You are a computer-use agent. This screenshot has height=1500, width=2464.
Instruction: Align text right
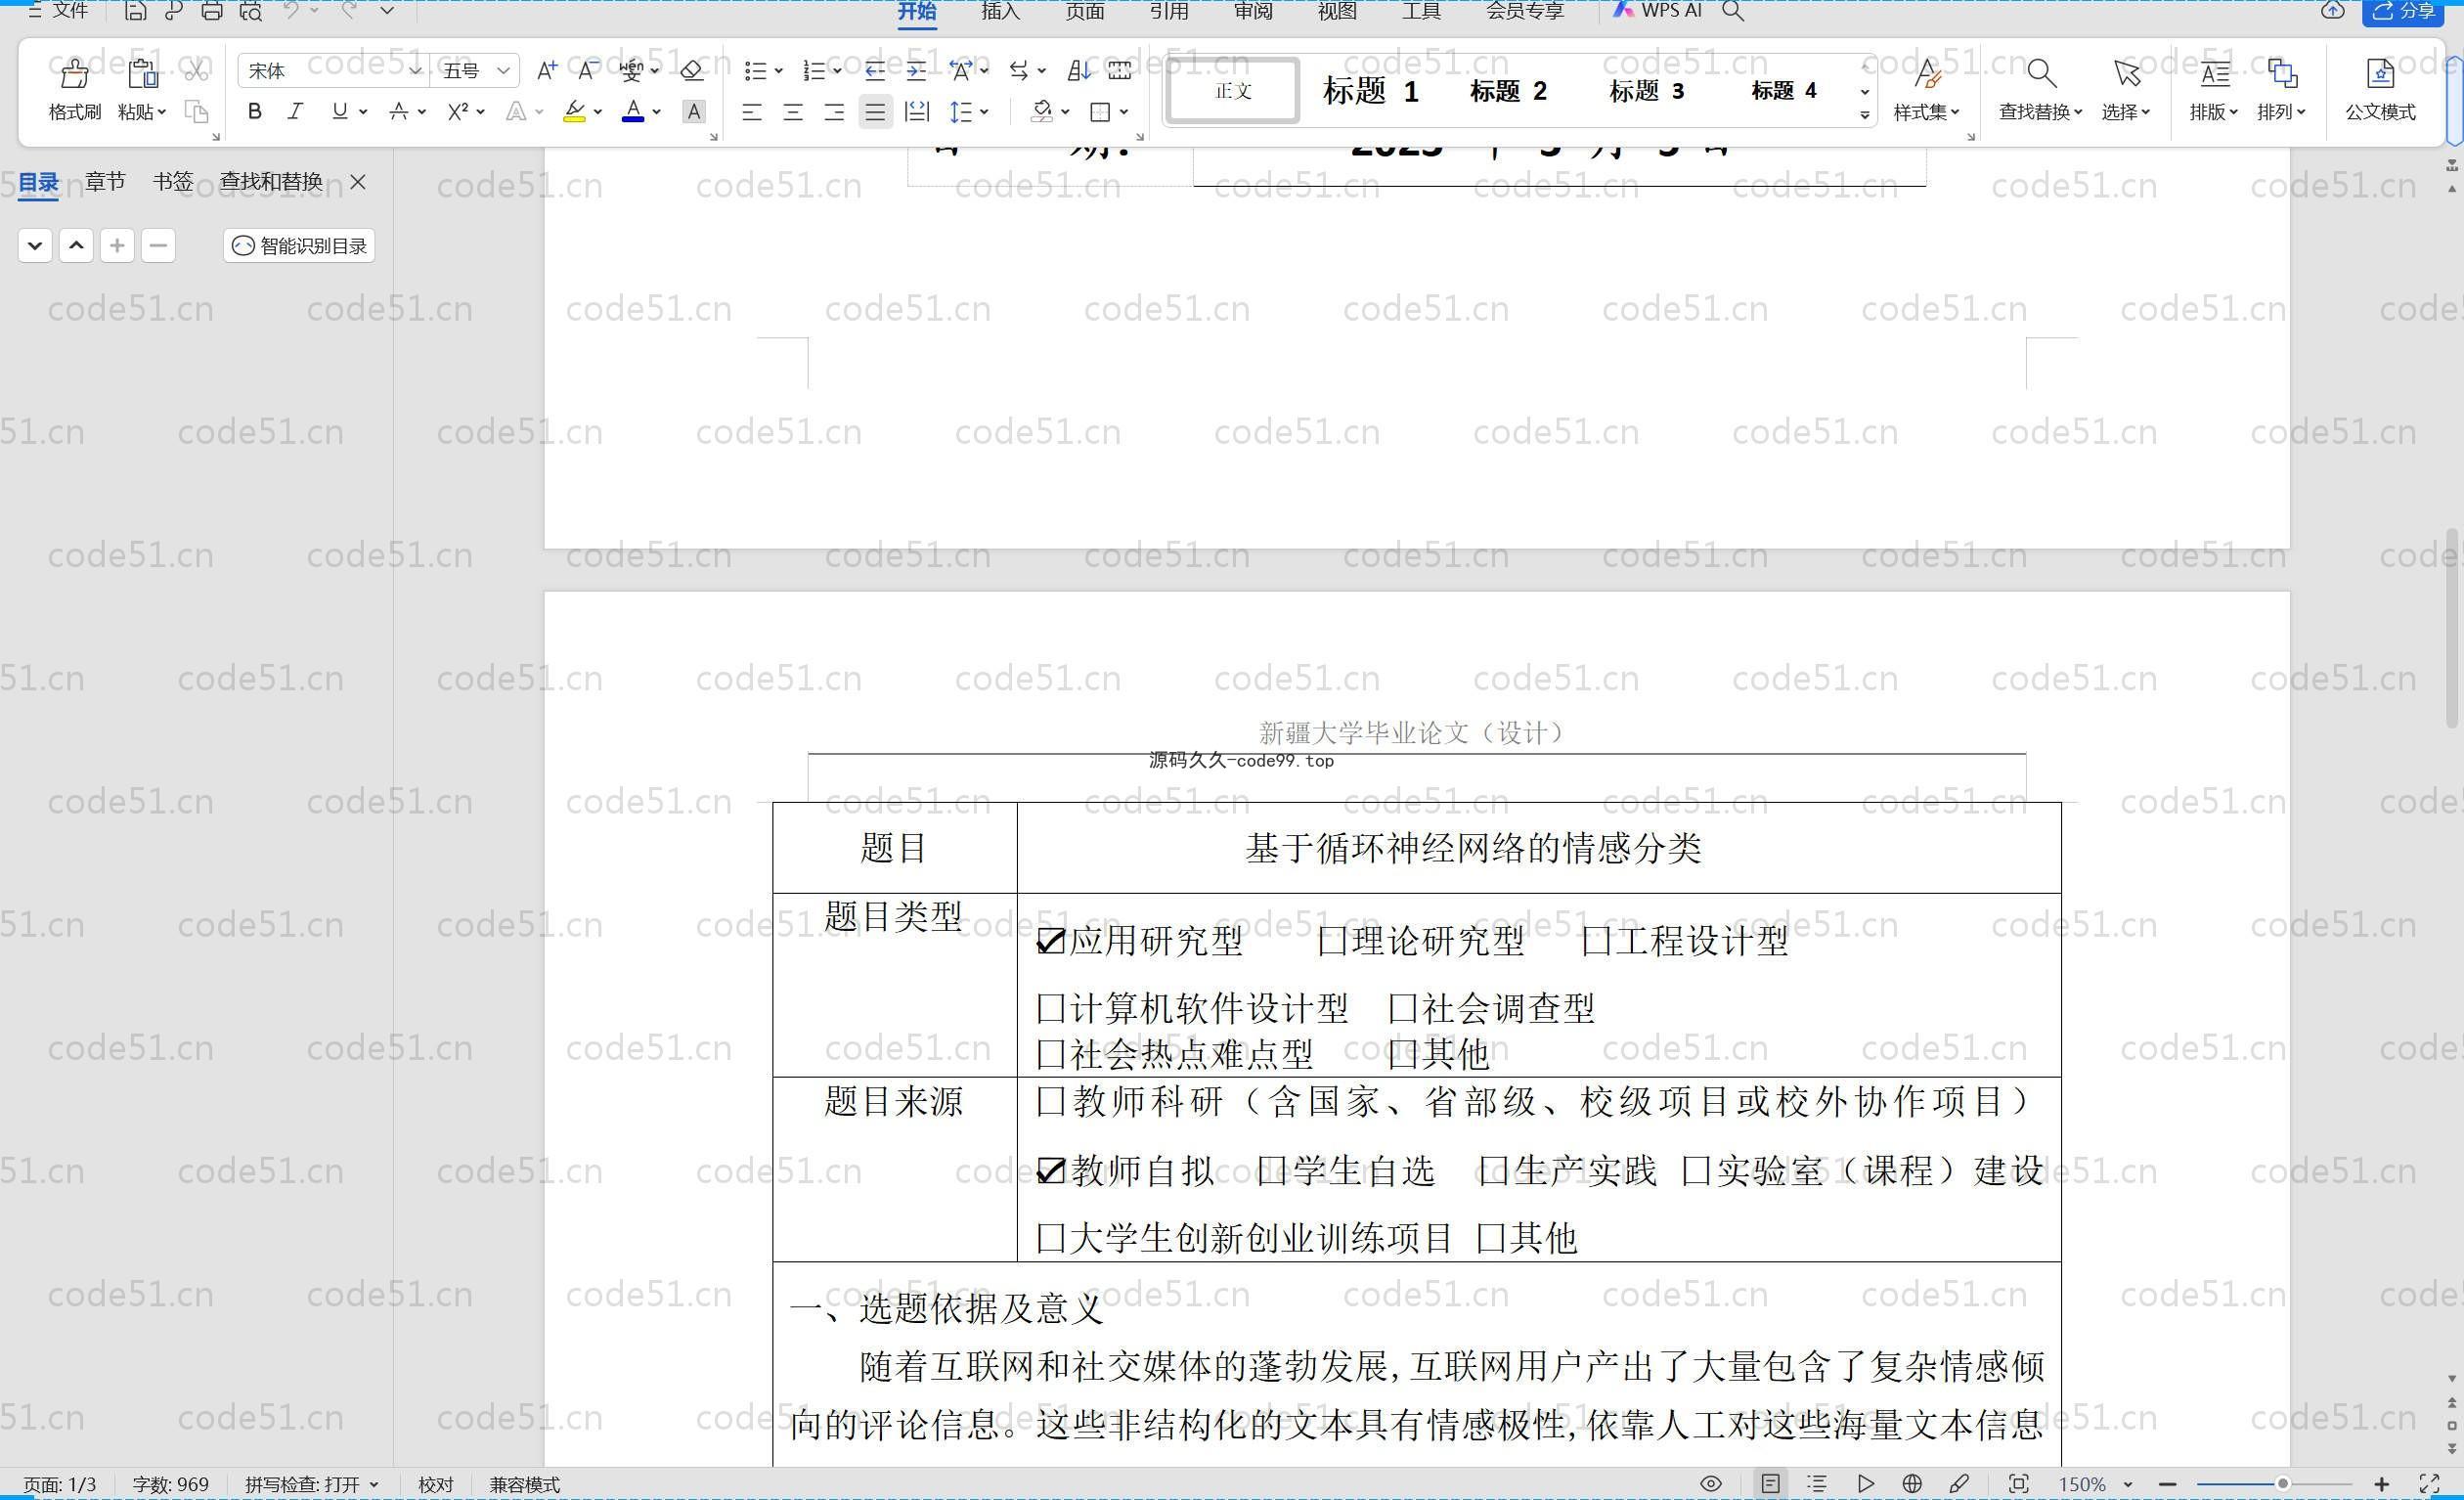(834, 112)
